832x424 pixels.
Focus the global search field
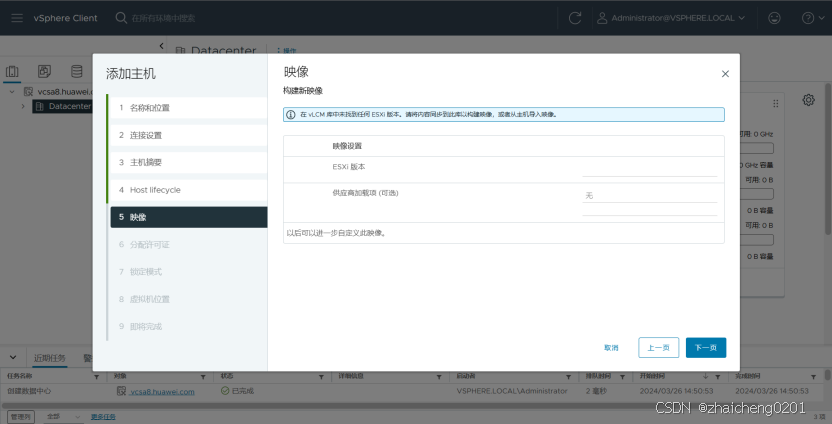point(163,18)
